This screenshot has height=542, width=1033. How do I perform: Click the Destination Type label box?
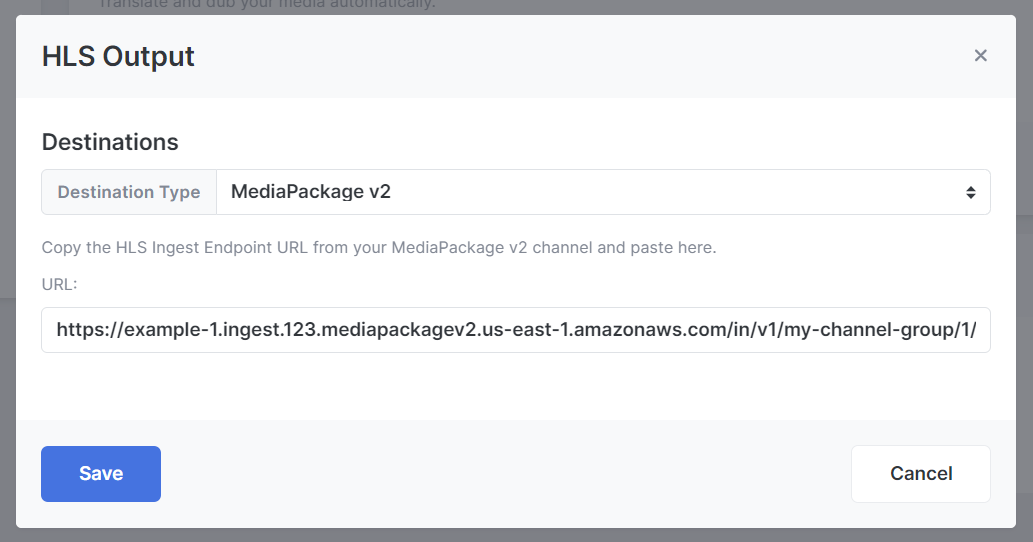tap(129, 192)
